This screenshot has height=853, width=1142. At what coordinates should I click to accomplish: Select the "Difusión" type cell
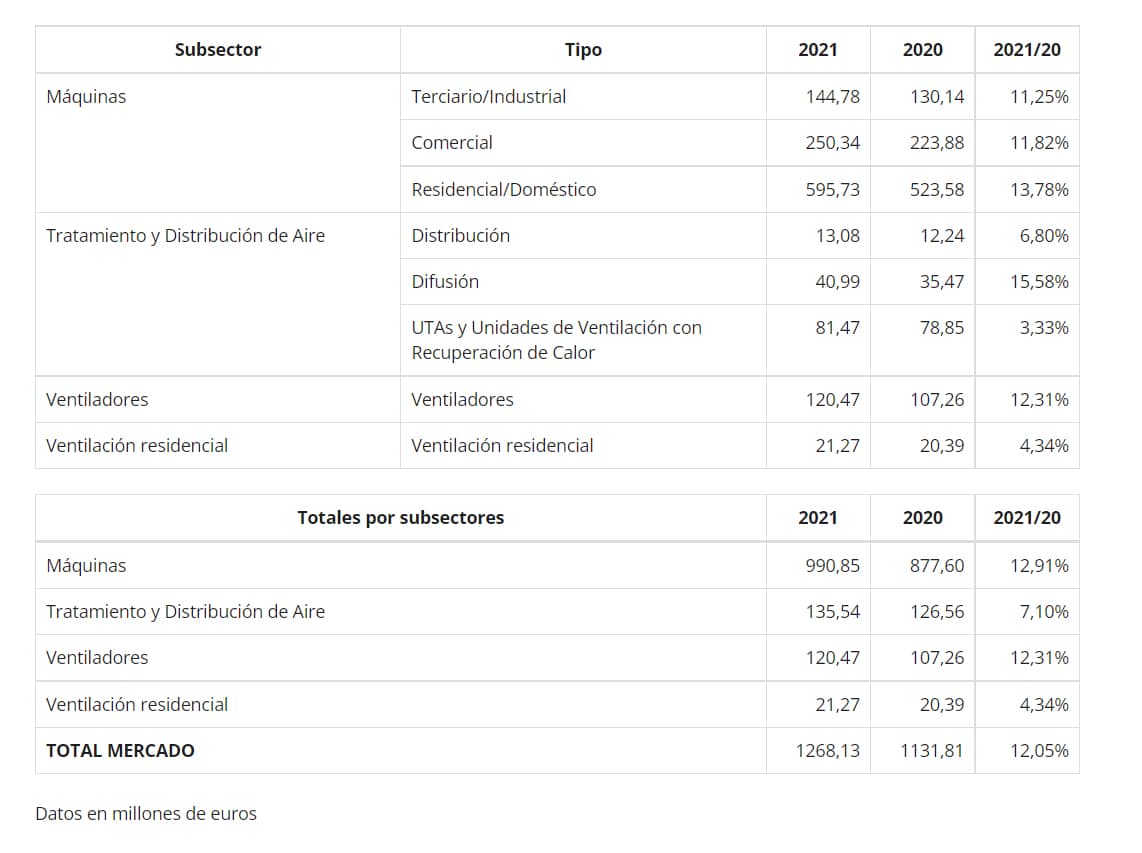click(445, 282)
